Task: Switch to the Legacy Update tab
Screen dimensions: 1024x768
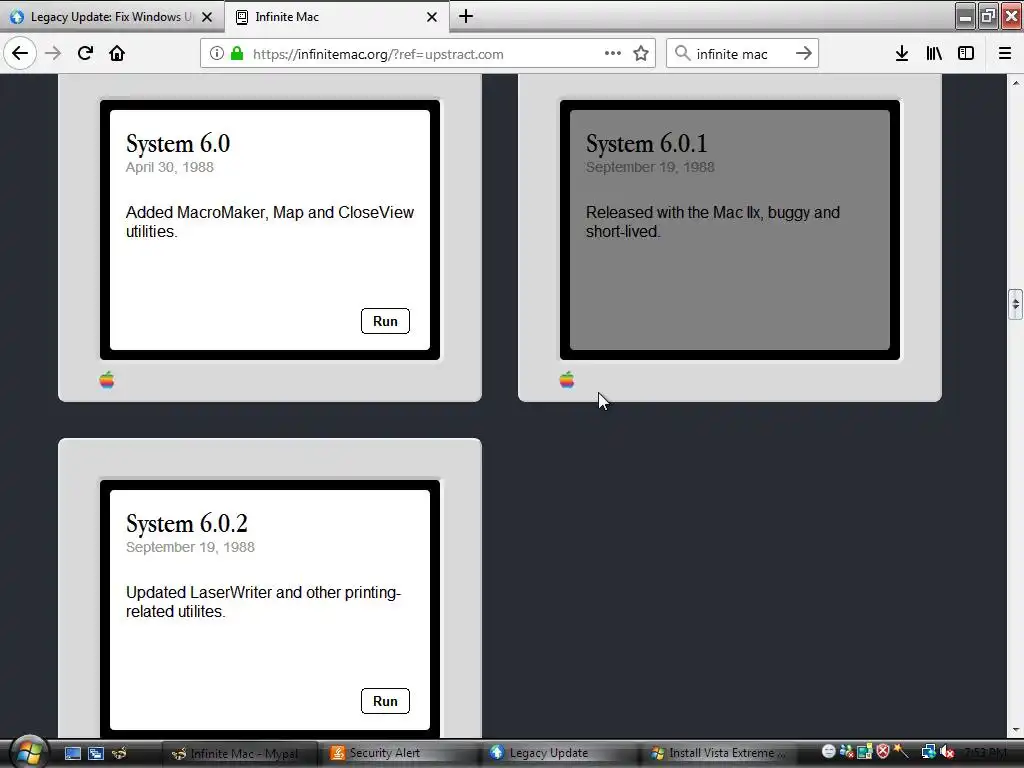Action: pyautogui.click(x=112, y=17)
